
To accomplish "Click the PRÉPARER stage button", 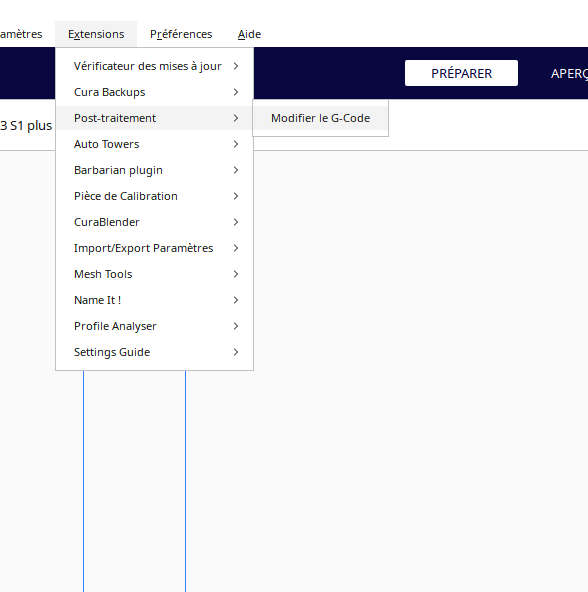I will (x=461, y=73).
